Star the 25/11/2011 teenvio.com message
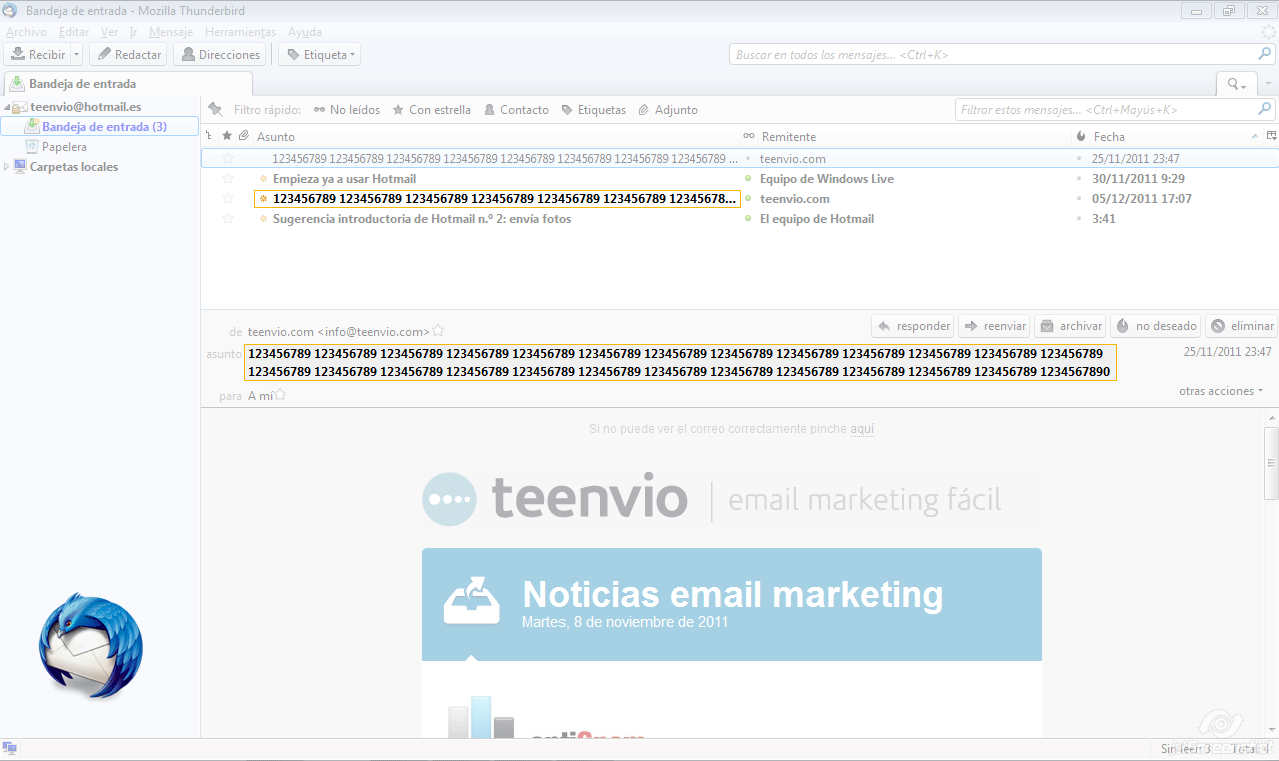 (227, 158)
